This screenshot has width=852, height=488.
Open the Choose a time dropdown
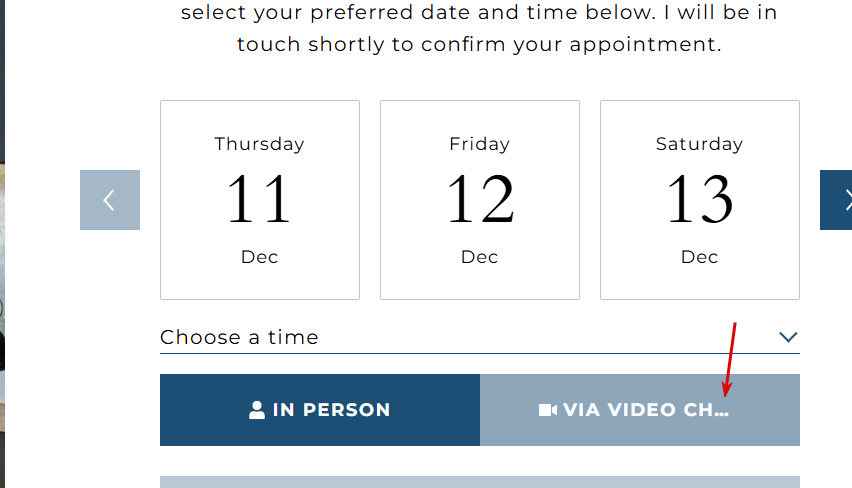(x=480, y=337)
